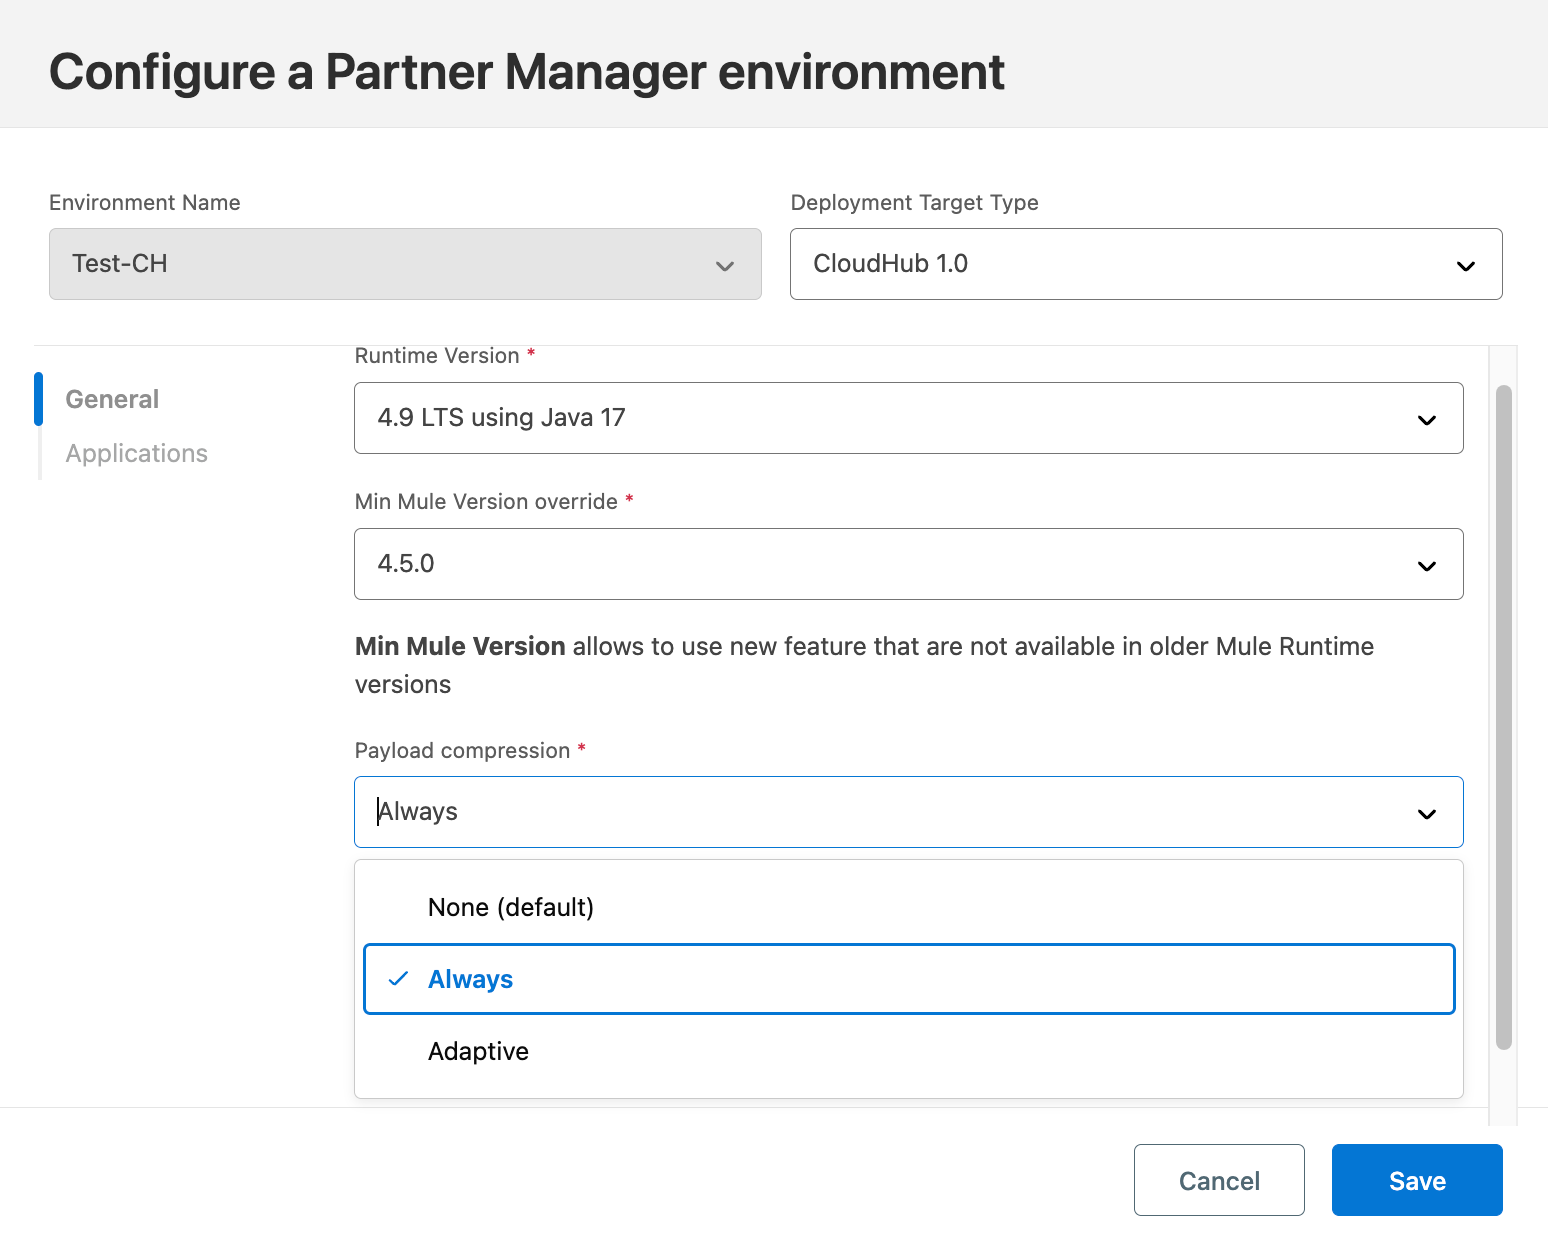Click the chevron arrow in CloudHub 1.0 field
Image resolution: width=1548 pixels, height=1250 pixels.
pos(1466,266)
